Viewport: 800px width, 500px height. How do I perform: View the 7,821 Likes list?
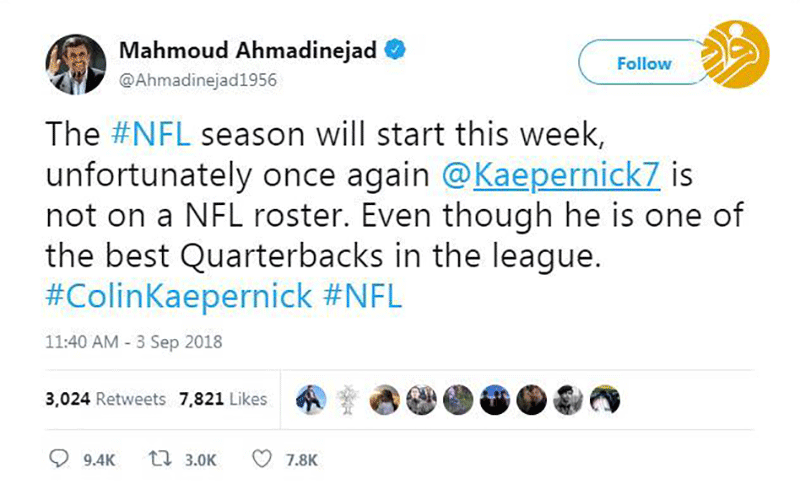(223, 399)
